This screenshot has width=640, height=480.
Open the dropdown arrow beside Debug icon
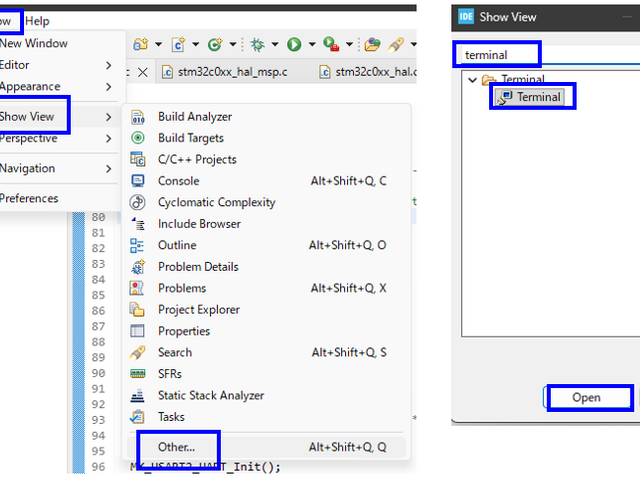coord(273,44)
